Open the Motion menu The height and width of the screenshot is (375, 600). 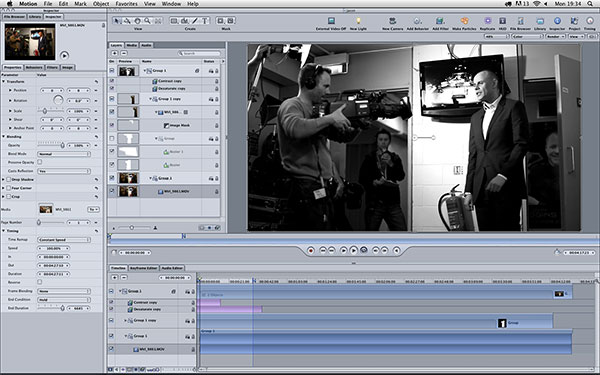[x=28, y=4]
